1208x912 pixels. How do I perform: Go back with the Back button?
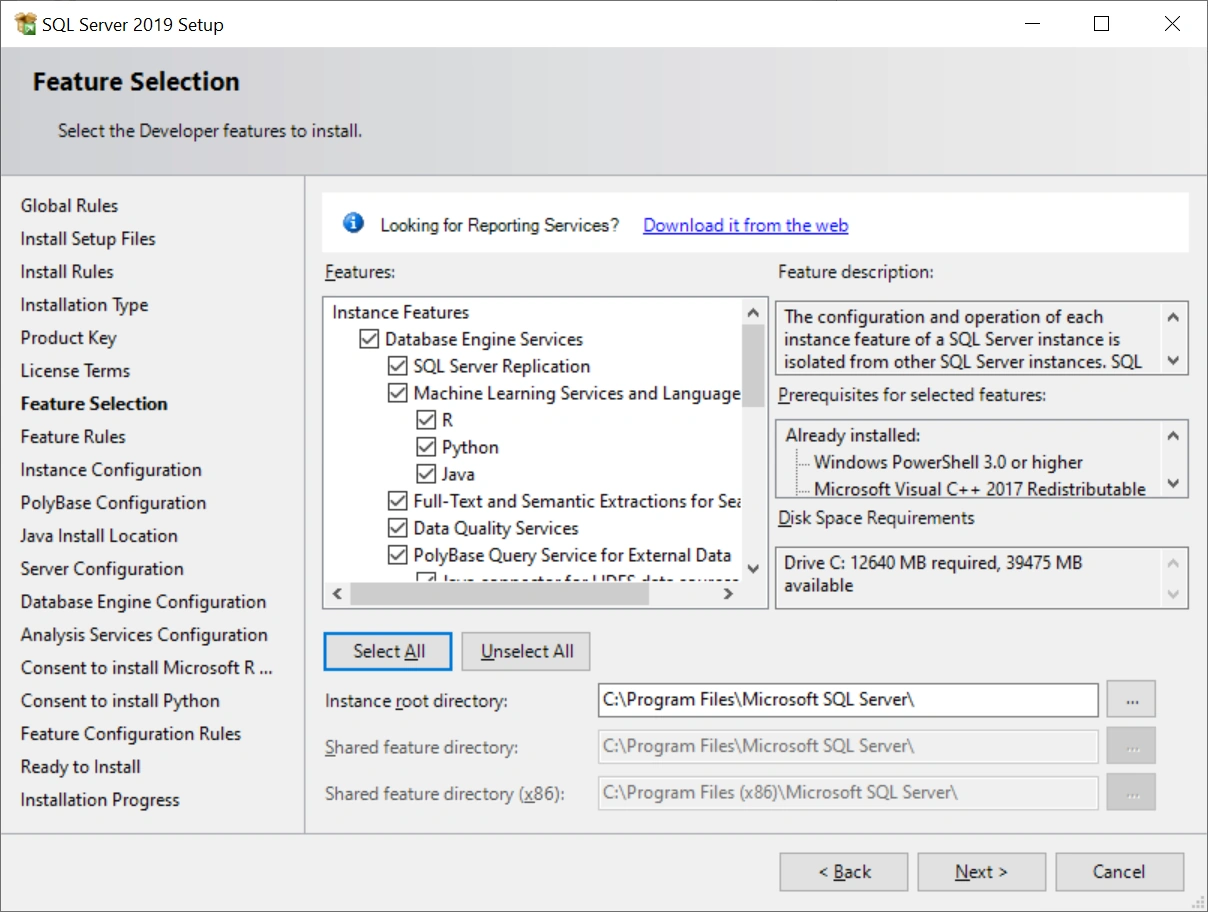(844, 872)
